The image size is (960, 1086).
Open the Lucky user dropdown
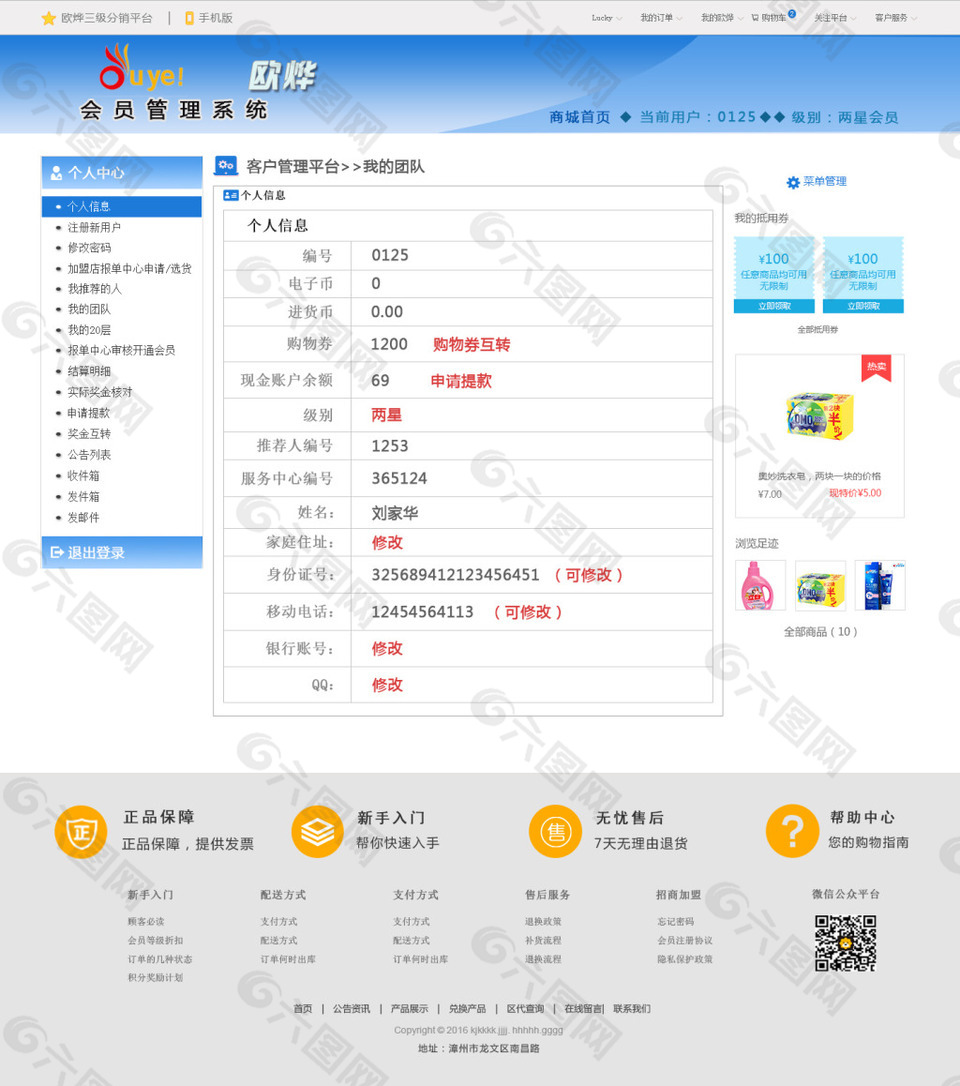pos(606,18)
